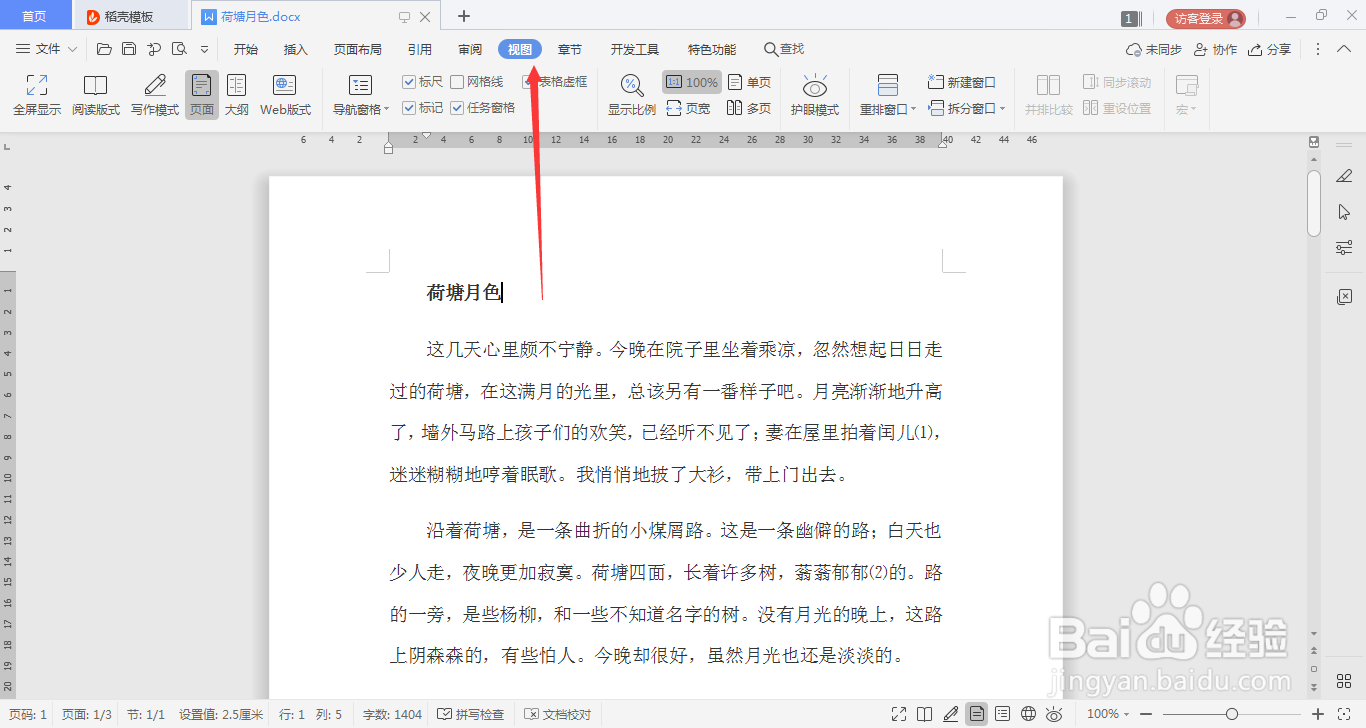Open the settings sliders icon in right sidebar
The height and width of the screenshot is (728, 1366).
(x=1344, y=248)
